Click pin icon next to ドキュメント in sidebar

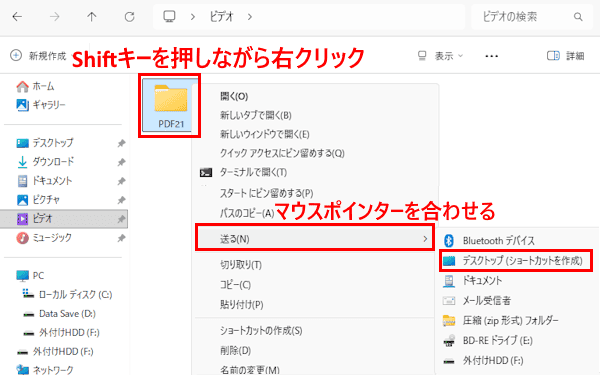[x=121, y=181]
